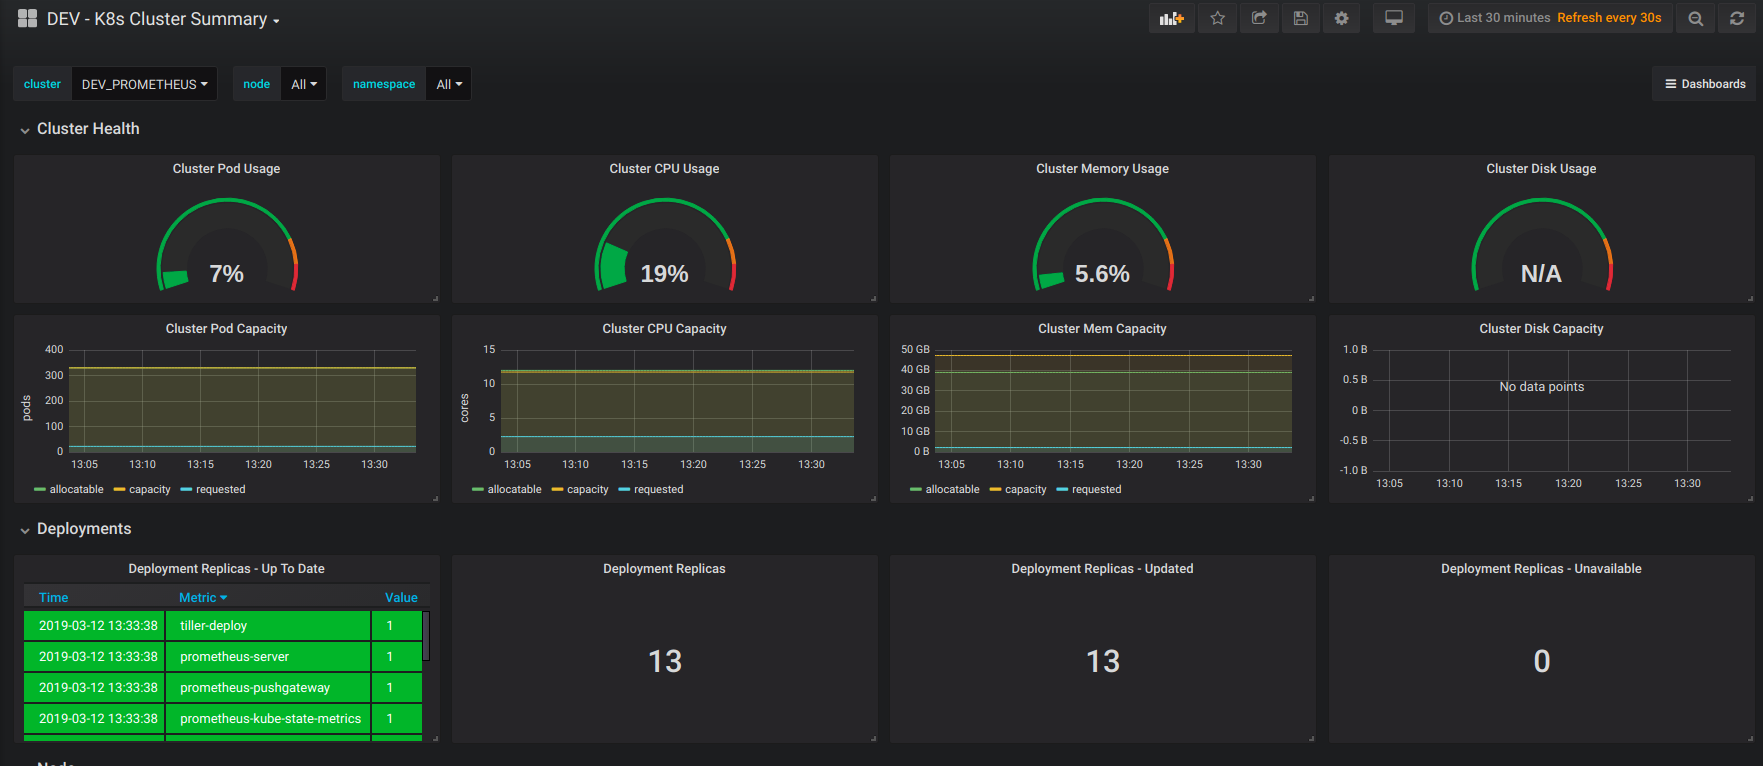The width and height of the screenshot is (1763, 766).
Task: Click the table scrollbar in Up To Date panel
Action: click(x=426, y=636)
